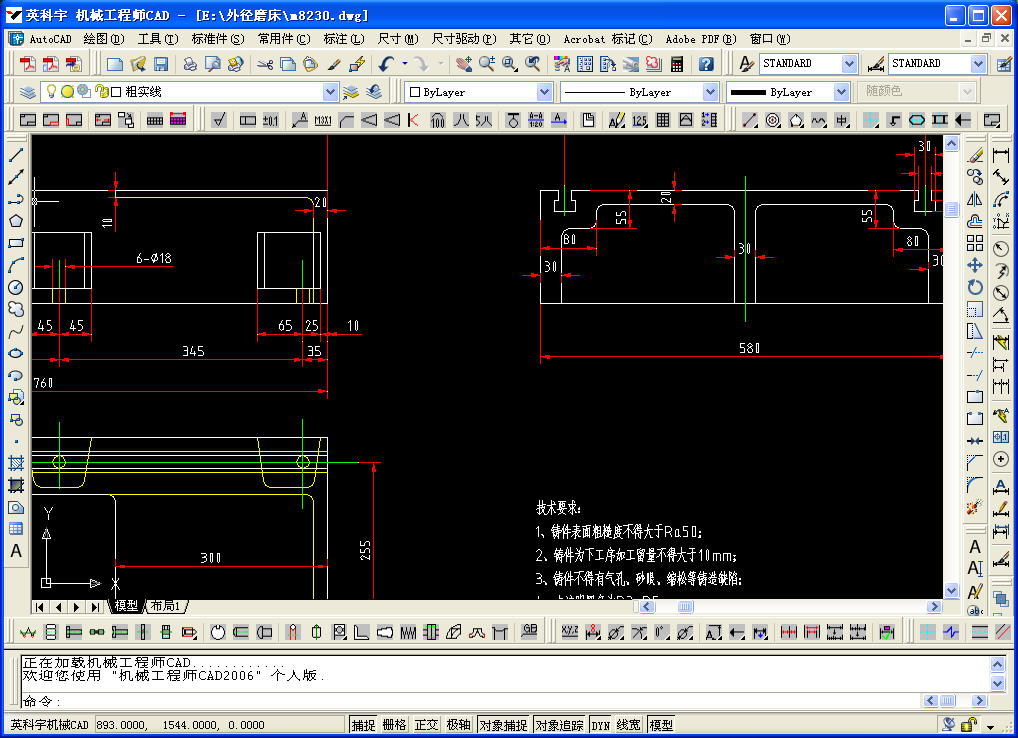
Task: Select the Multiline Text tool A
Action: click(16, 551)
